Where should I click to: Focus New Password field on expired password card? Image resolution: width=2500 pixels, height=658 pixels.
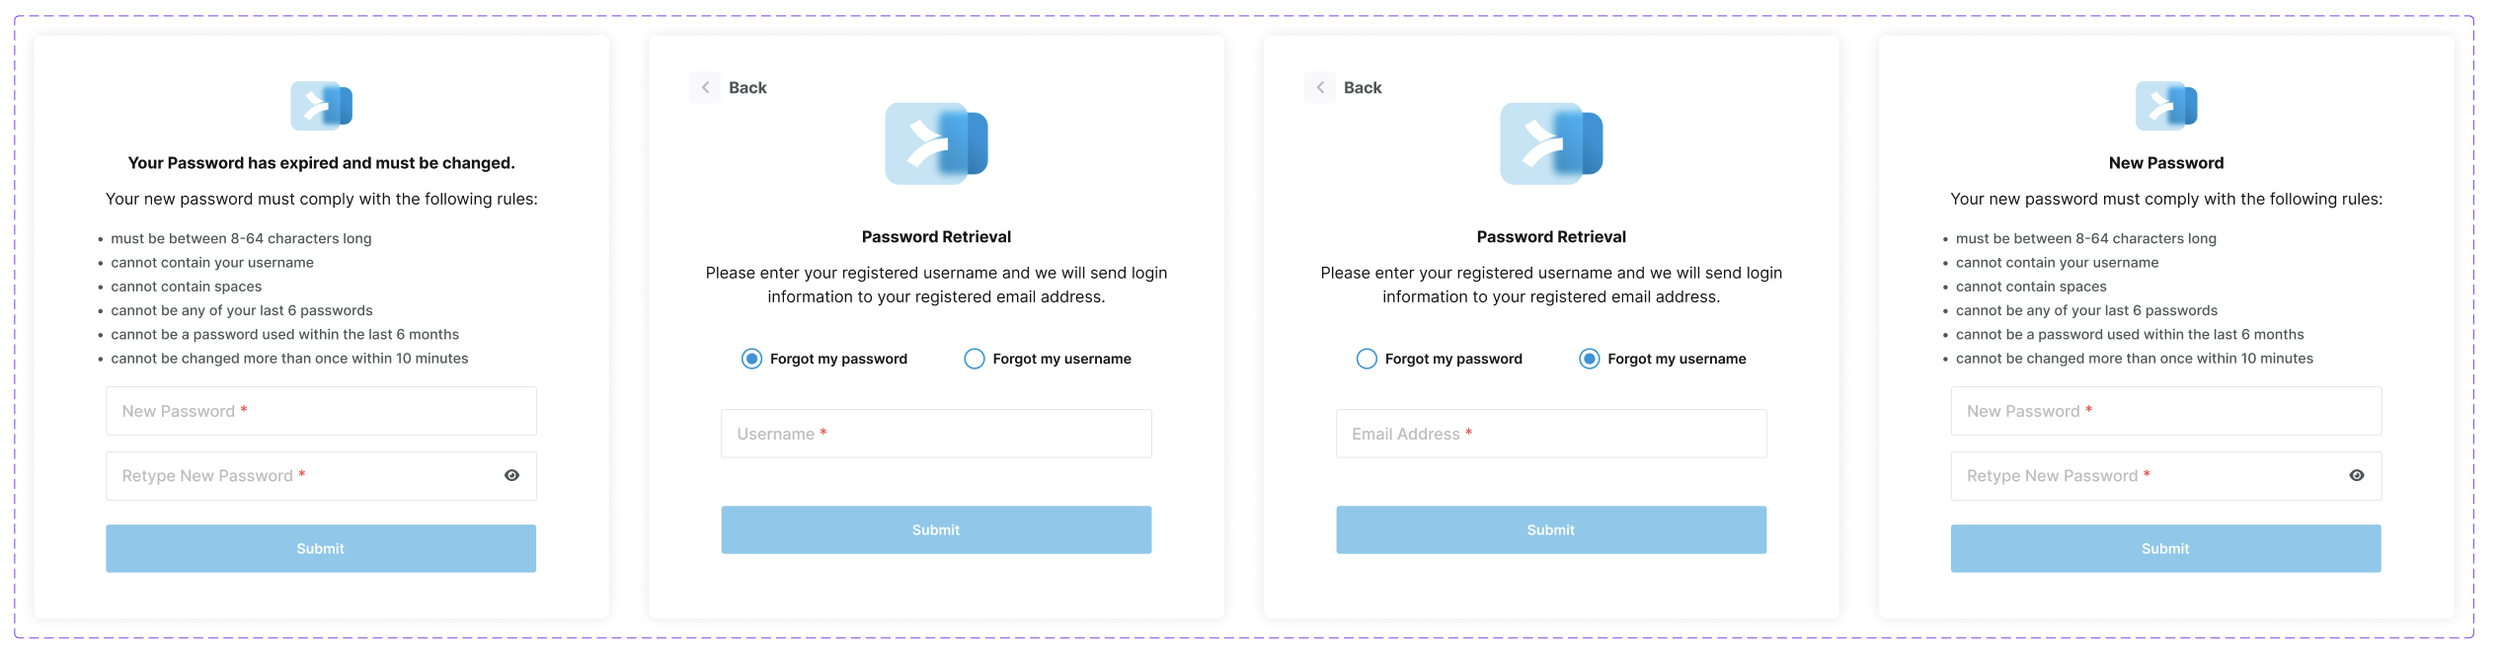click(x=321, y=411)
